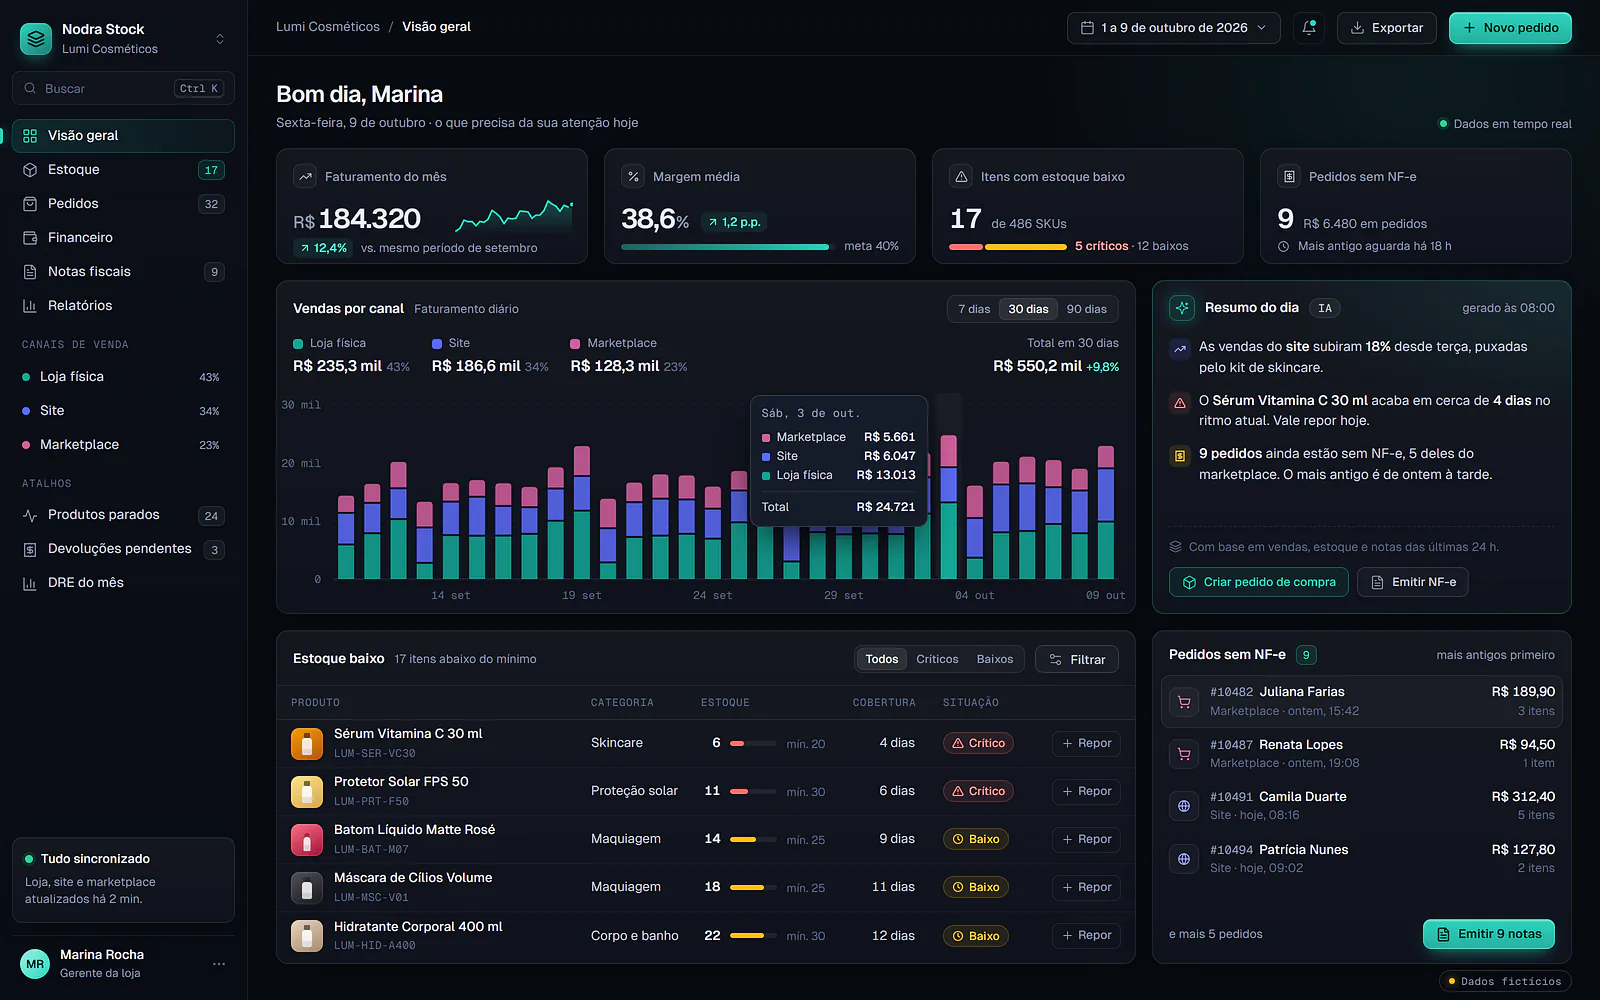Click the Estoque box icon in sidebar
The image size is (1600, 1000).
[30, 170]
